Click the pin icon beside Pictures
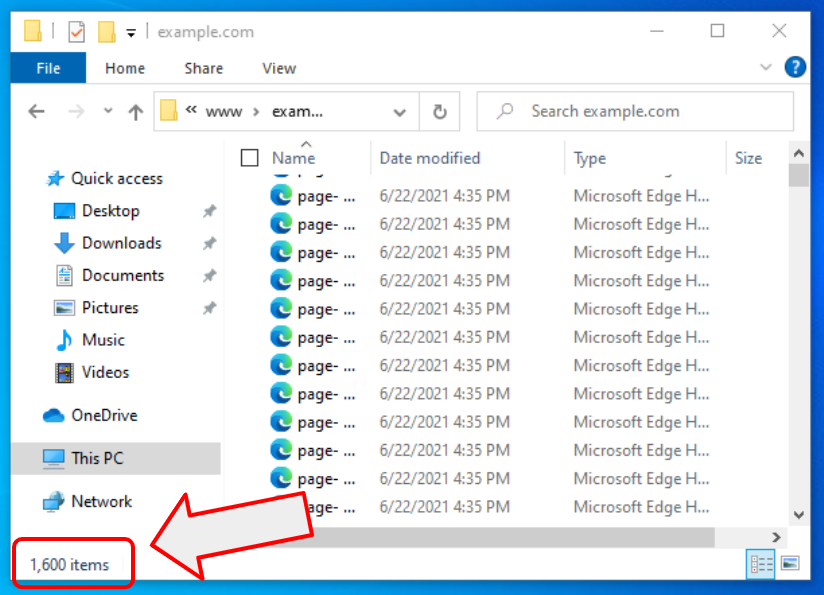Screen dimensions: 824x595 point(209,308)
